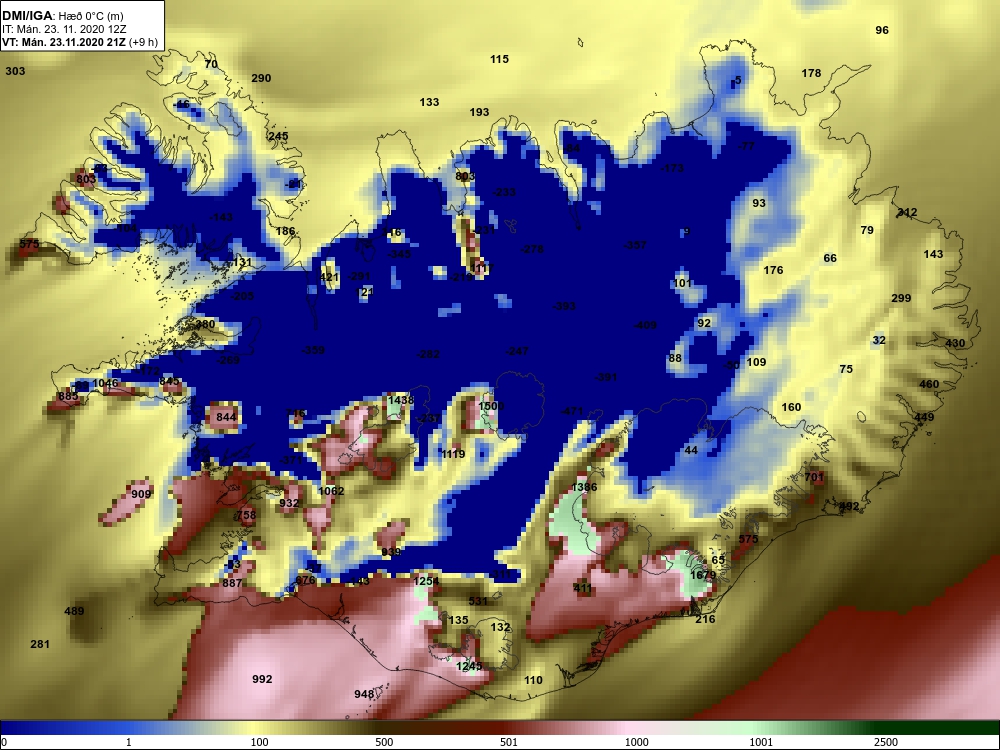This screenshot has height=750, width=1000.
Task: Select the map value 110
Action: tap(533, 680)
